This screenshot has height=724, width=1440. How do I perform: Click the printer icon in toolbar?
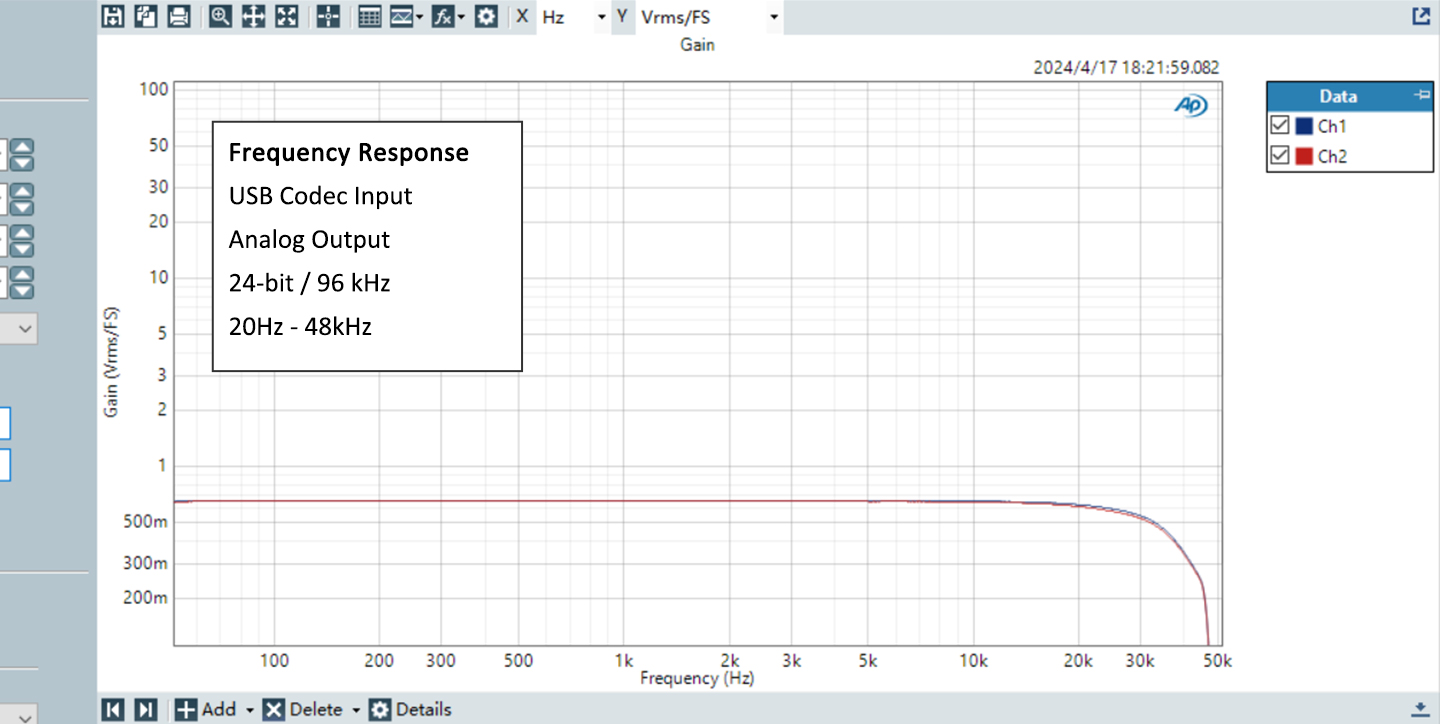point(178,16)
